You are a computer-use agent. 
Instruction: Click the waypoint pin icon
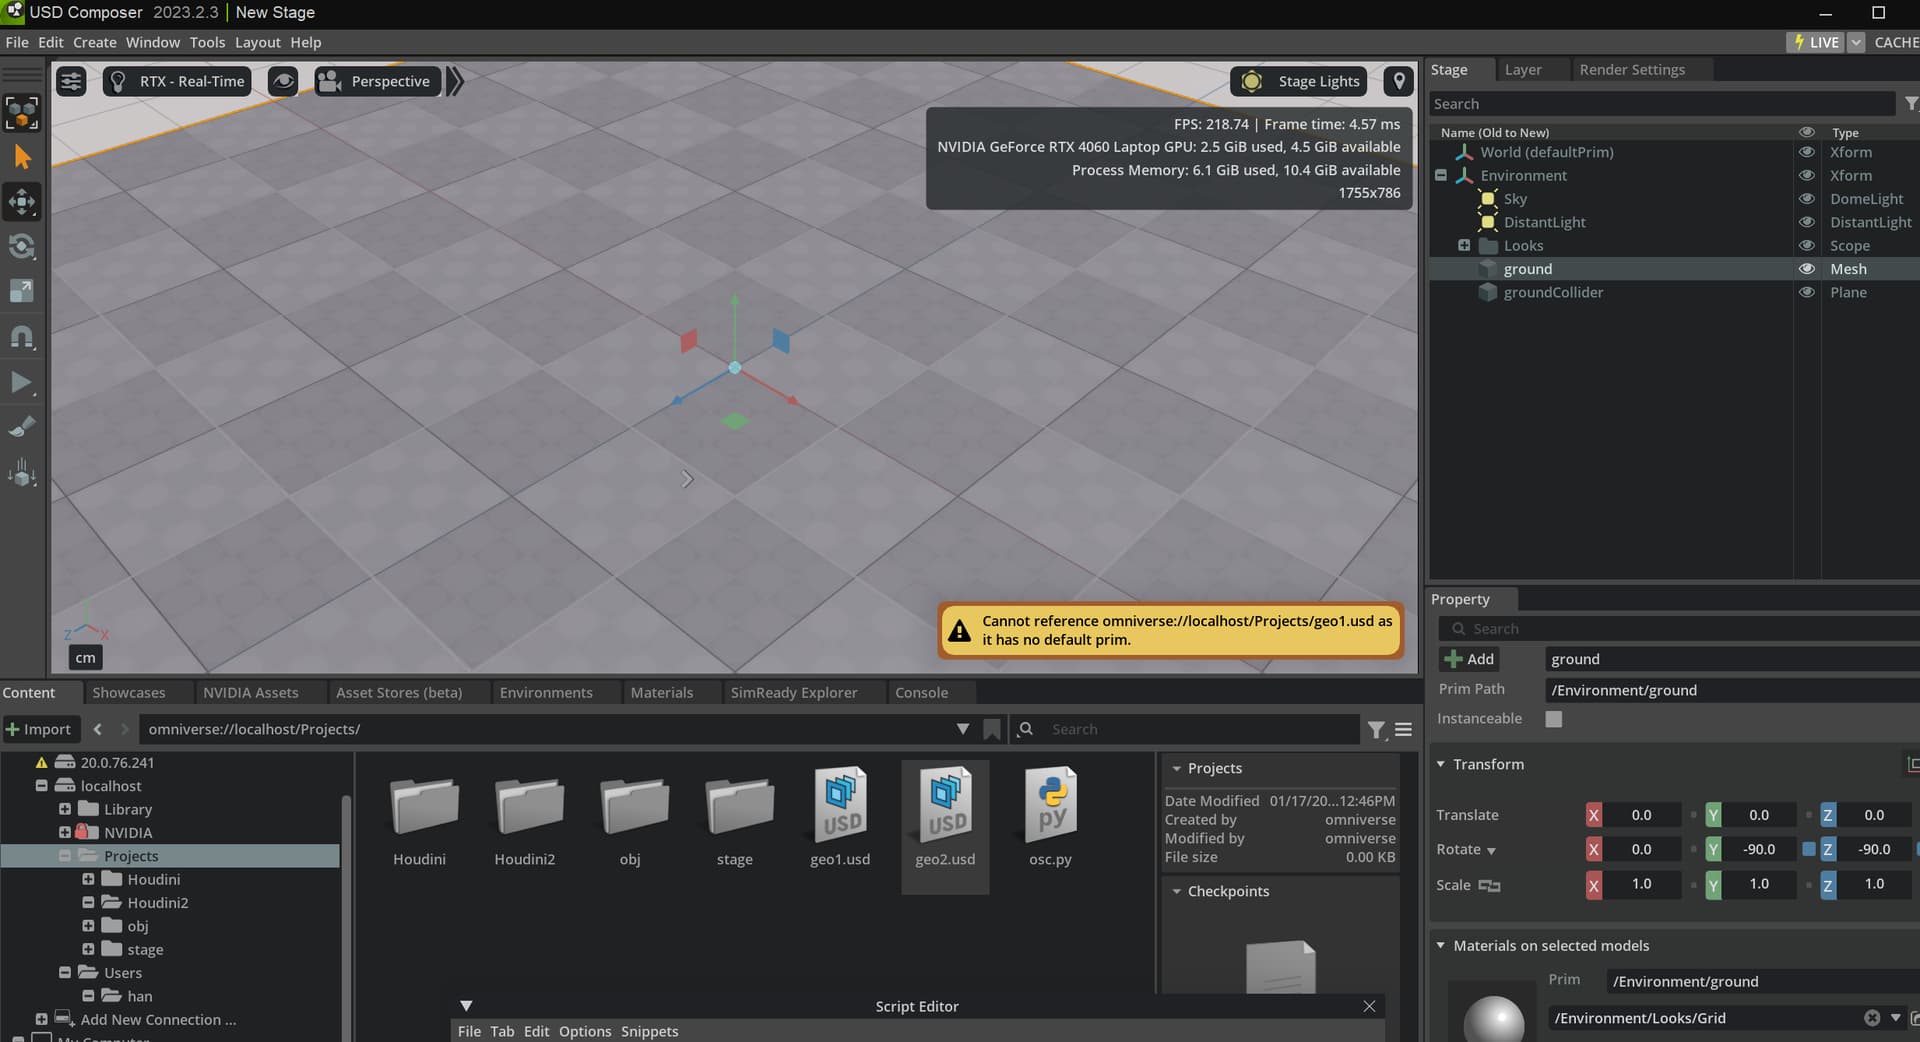(1399, 81)
